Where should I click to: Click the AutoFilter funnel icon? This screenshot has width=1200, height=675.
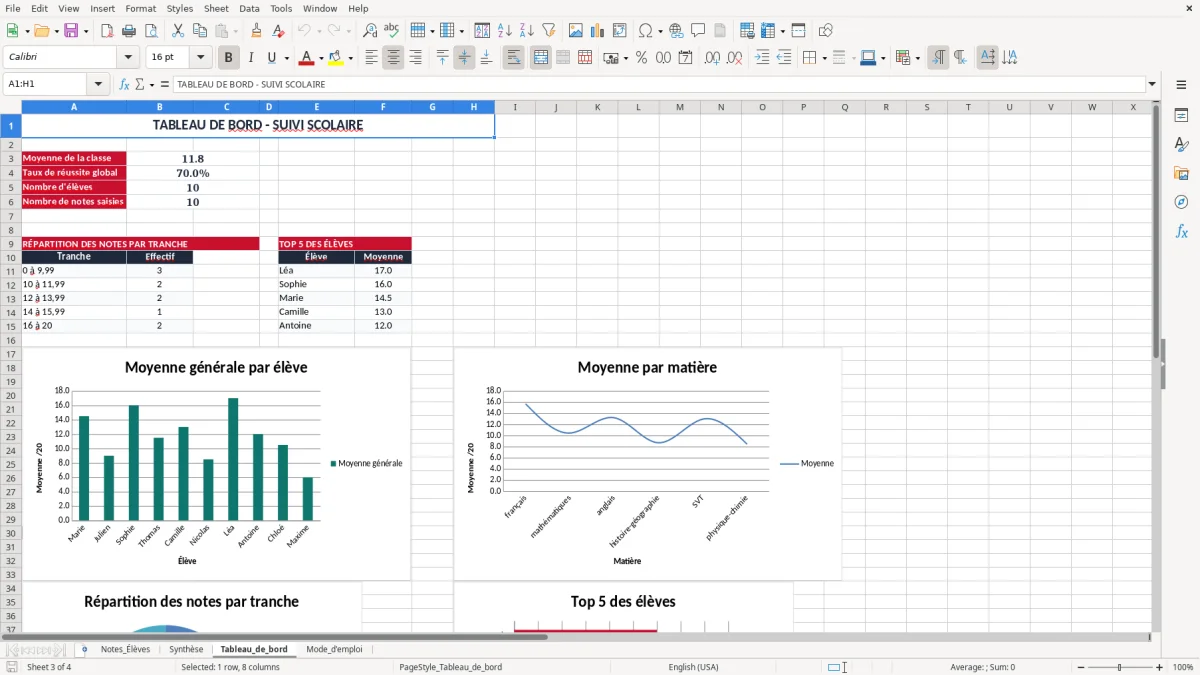point(549,31)
